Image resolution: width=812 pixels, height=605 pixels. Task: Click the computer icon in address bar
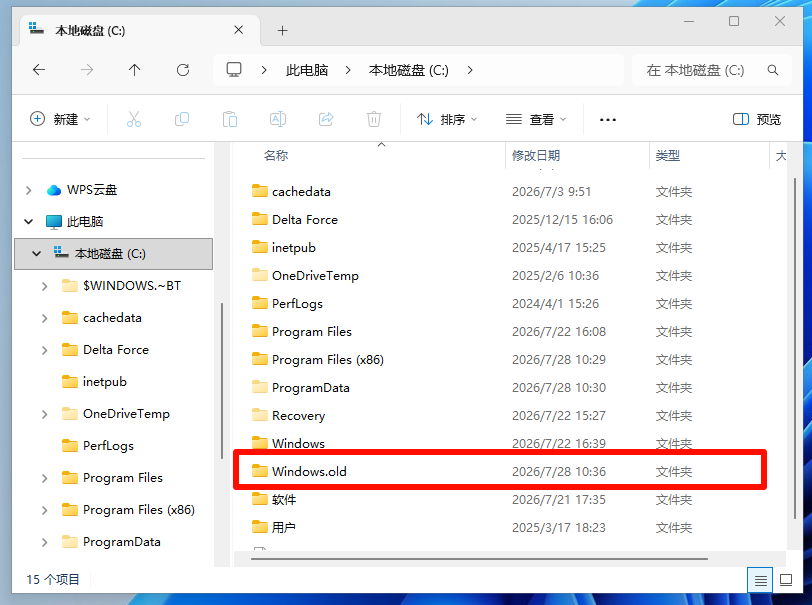coord(234,69)
